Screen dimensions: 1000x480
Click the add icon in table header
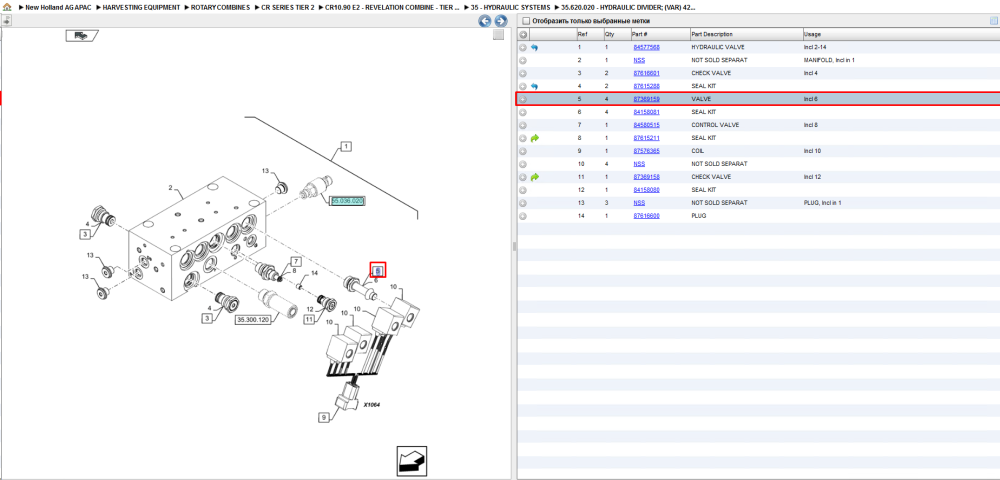(523, 34)
